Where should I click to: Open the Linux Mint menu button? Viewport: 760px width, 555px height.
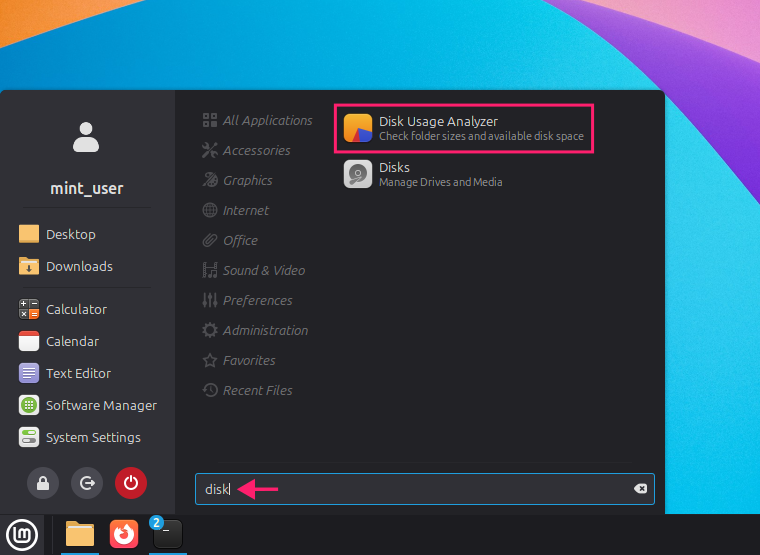(22, 535)
